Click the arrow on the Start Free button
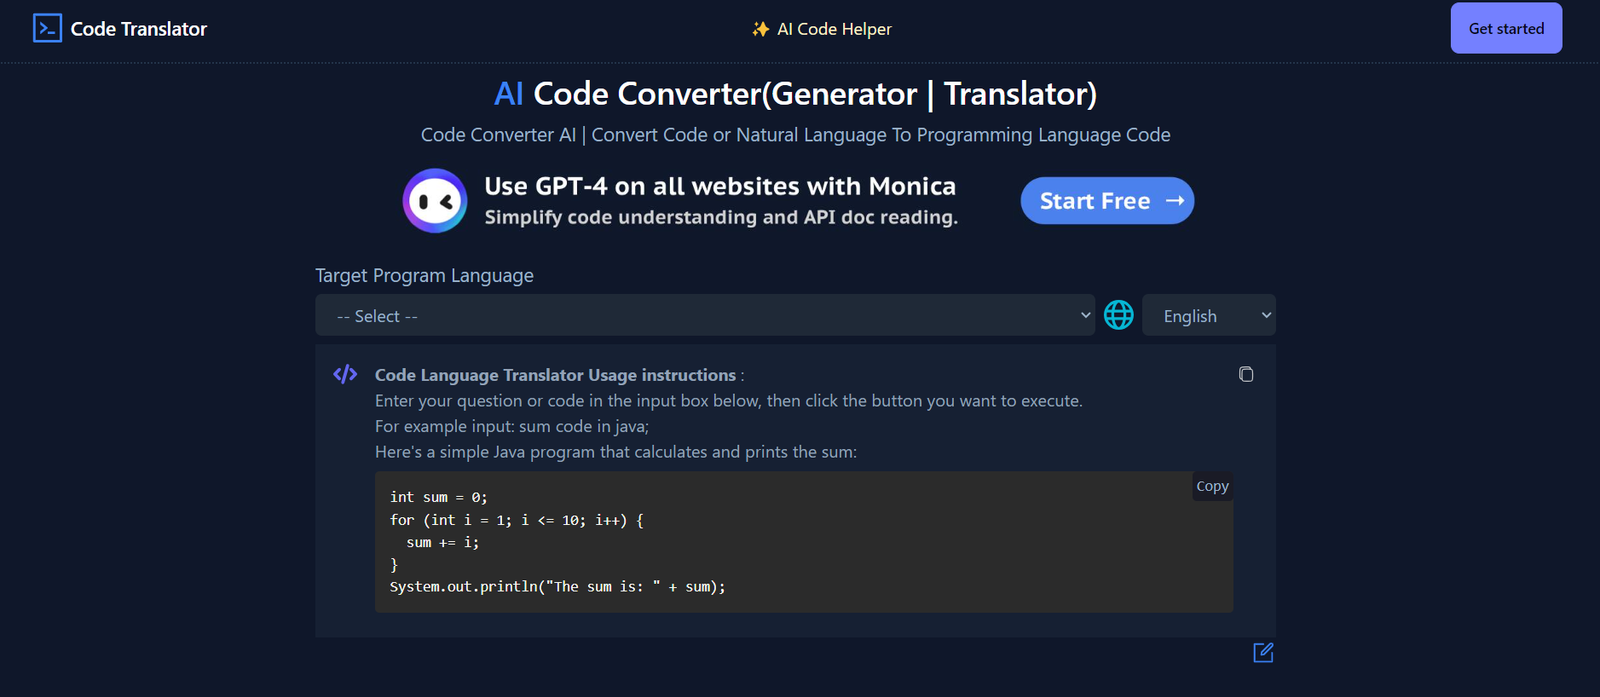 coord(1175,201)
